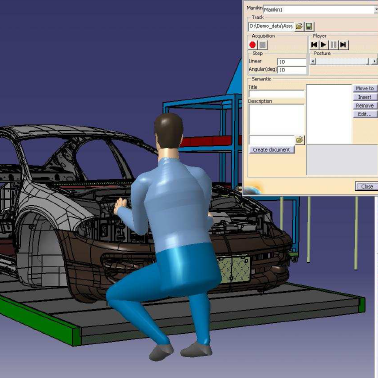Click the Move to button
Viewport: 378px width, 378px height.
pyautogui.click(x=365, y=88)
